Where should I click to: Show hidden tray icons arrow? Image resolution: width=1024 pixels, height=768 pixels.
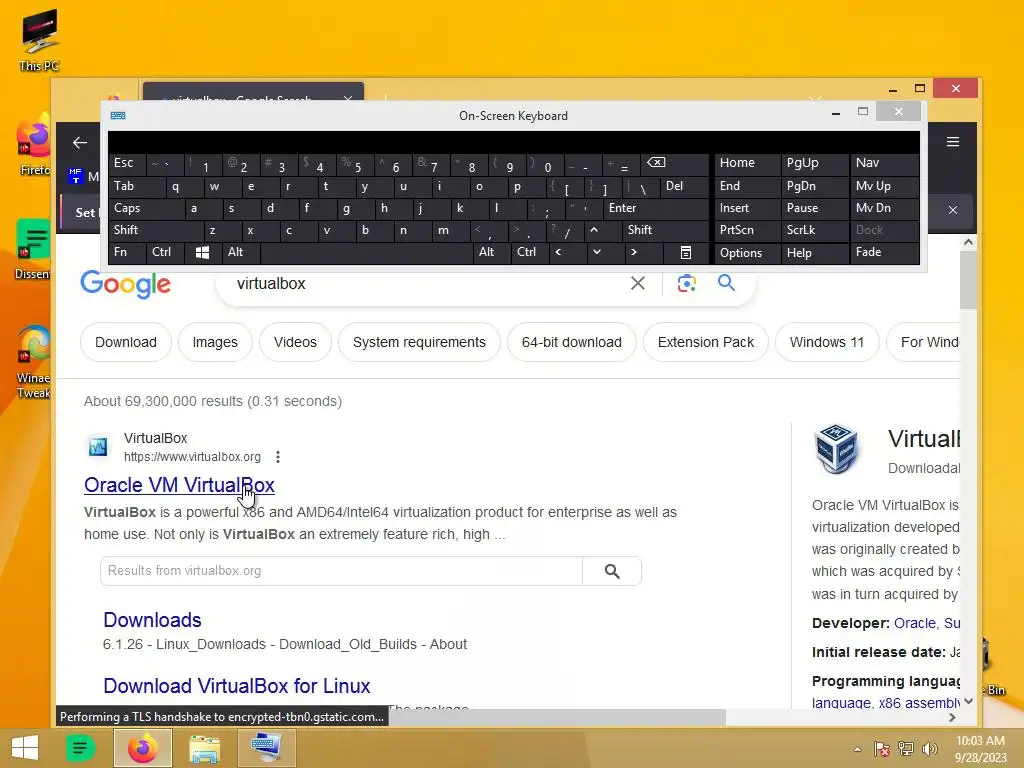[x=857, y=749]
